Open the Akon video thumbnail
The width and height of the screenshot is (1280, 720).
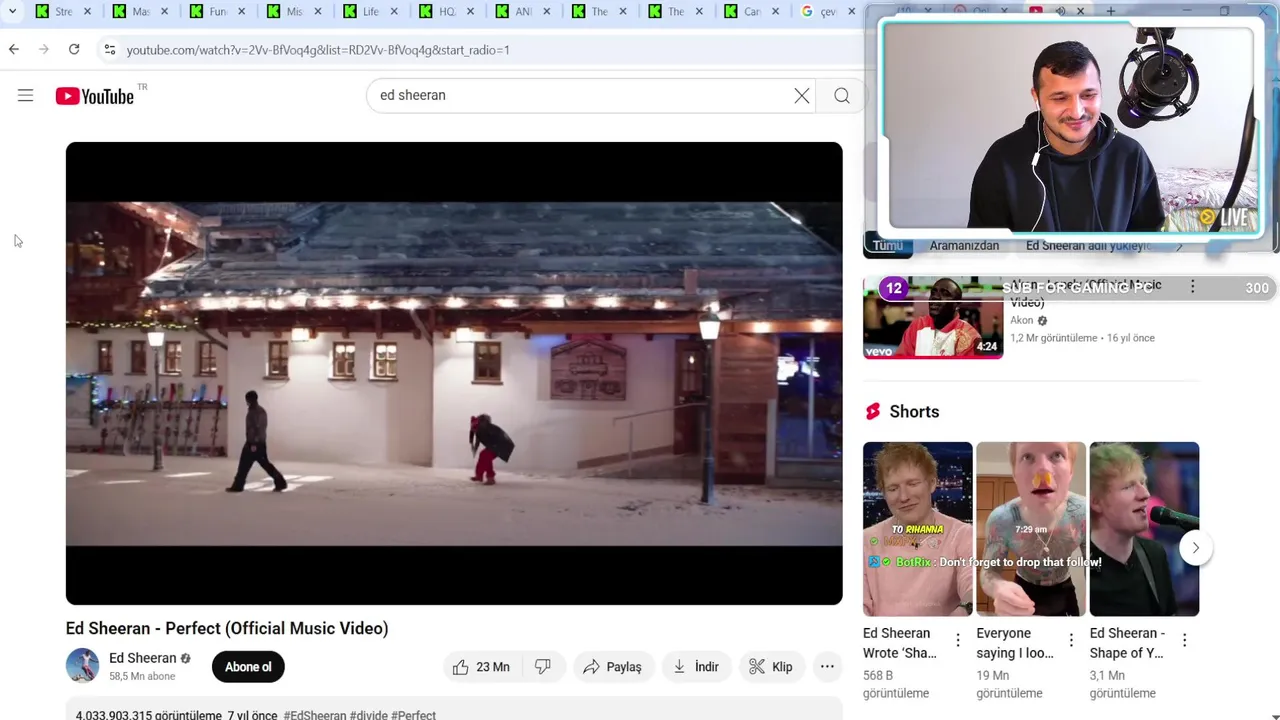point(933,317)
